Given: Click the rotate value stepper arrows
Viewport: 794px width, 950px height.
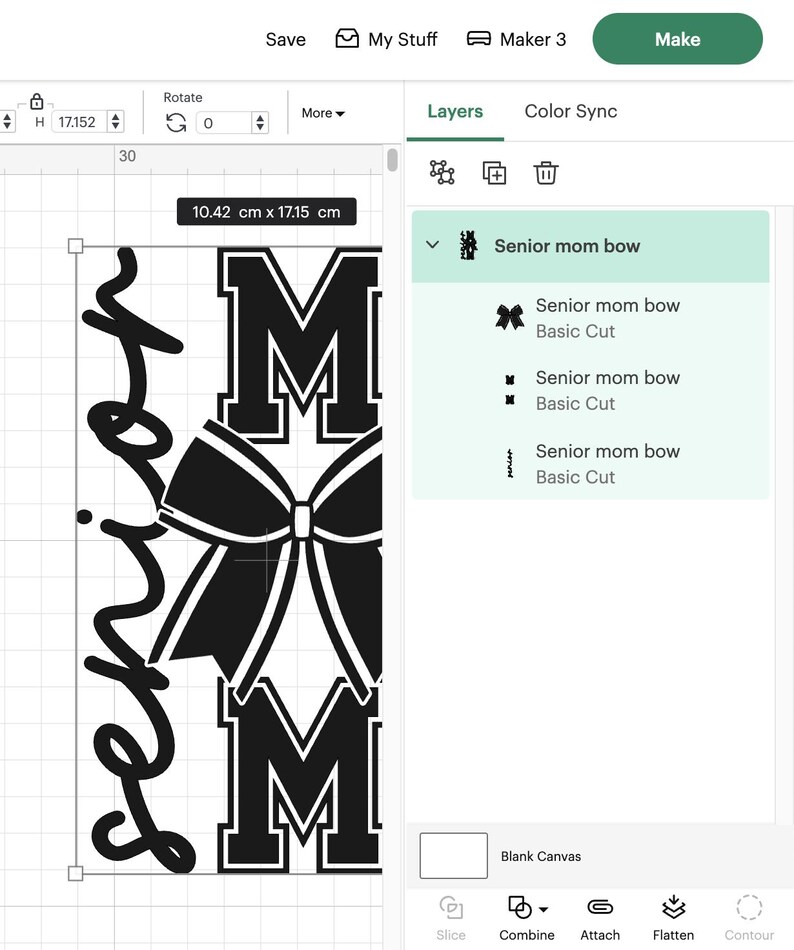Looking at the screenshot, I should 260,123.
